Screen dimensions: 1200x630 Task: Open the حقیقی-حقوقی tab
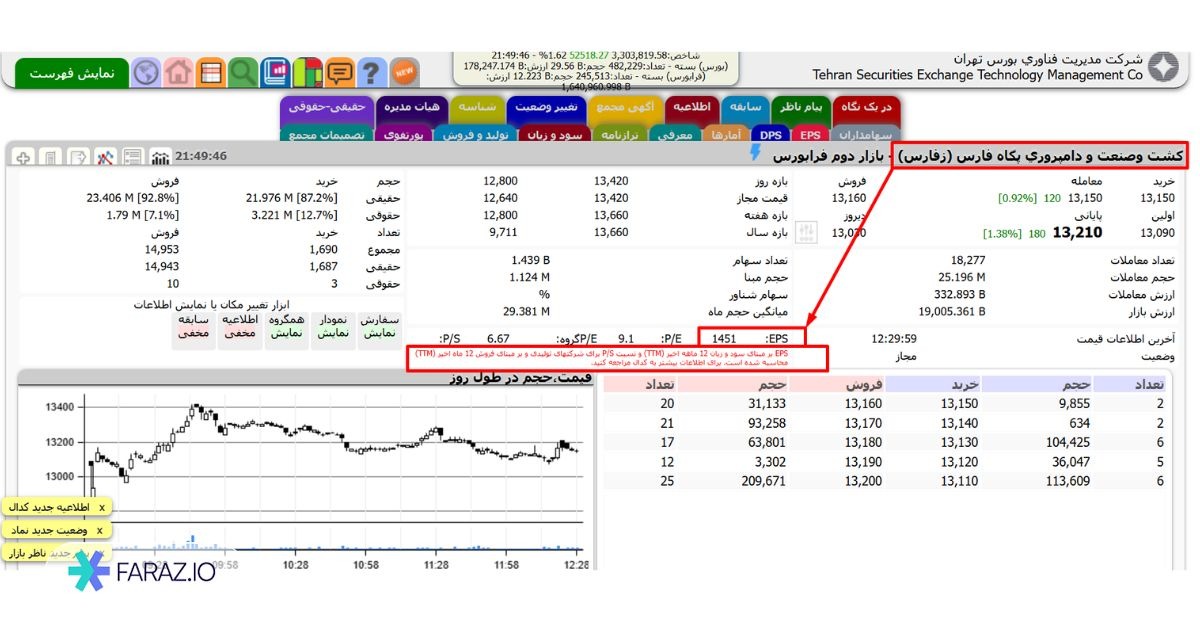tap(327, 106)
